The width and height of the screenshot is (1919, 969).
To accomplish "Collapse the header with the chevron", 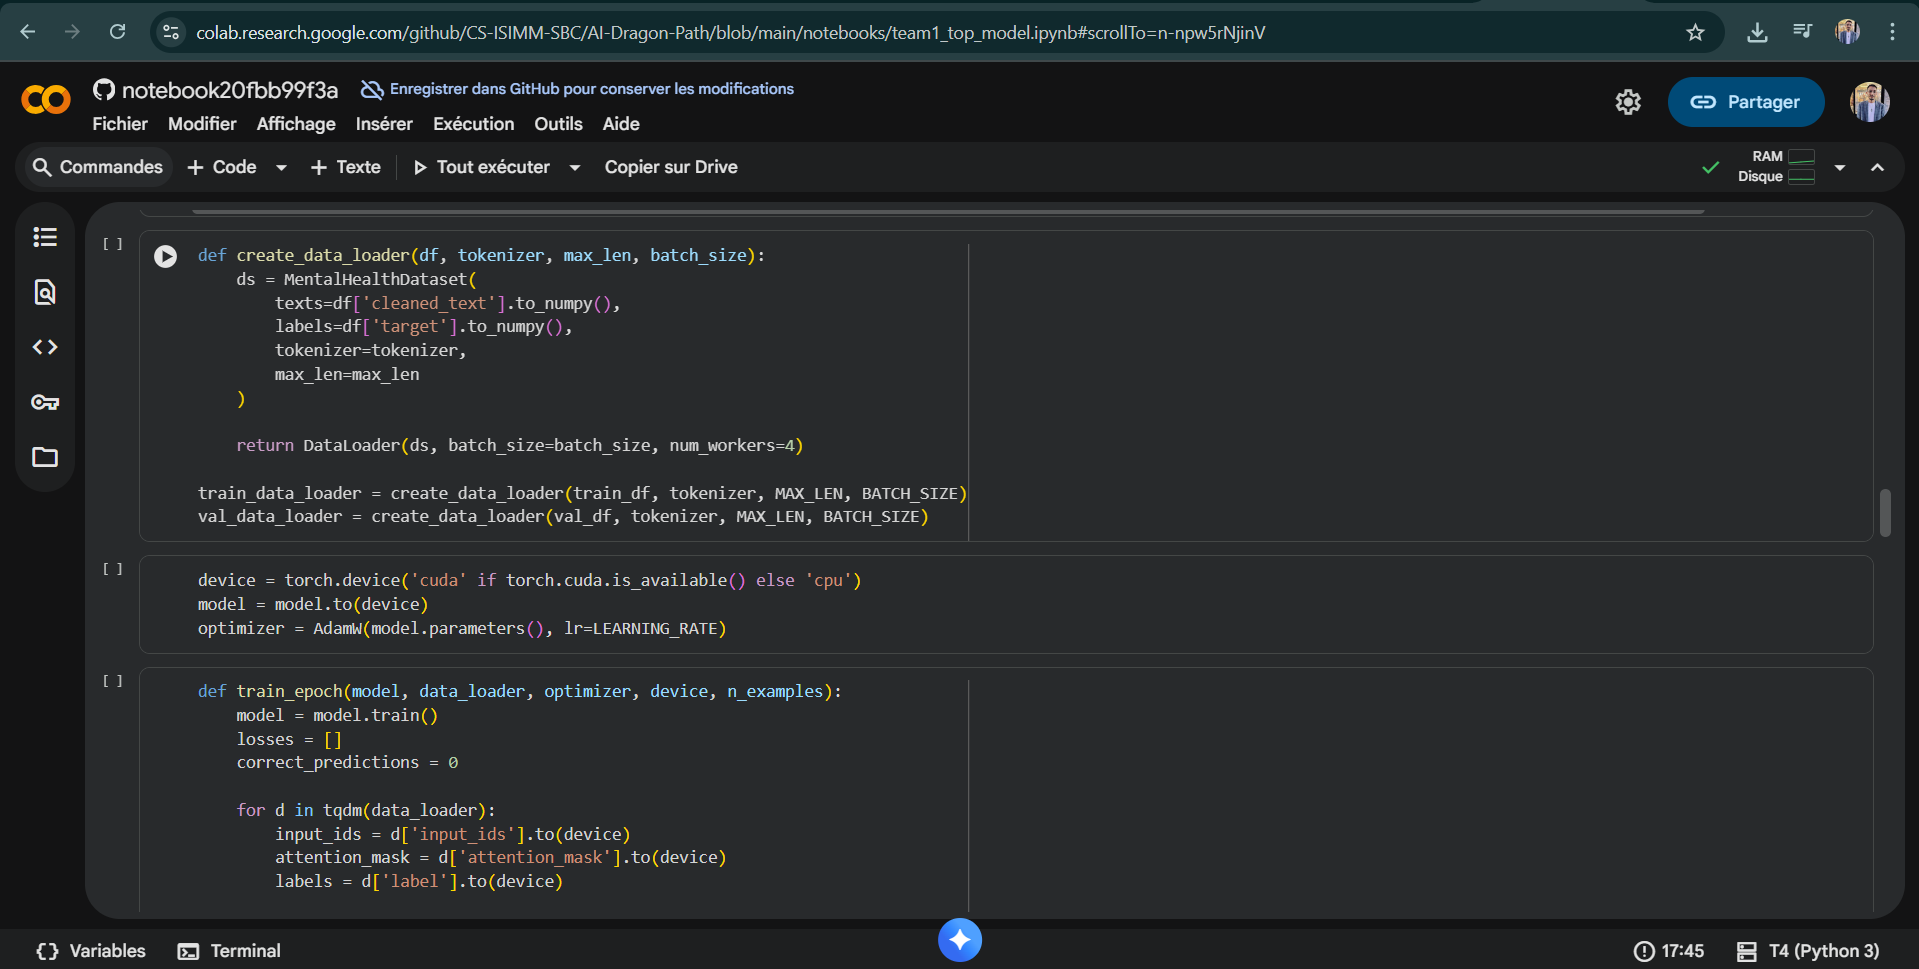I will [x=1877, y=168].
